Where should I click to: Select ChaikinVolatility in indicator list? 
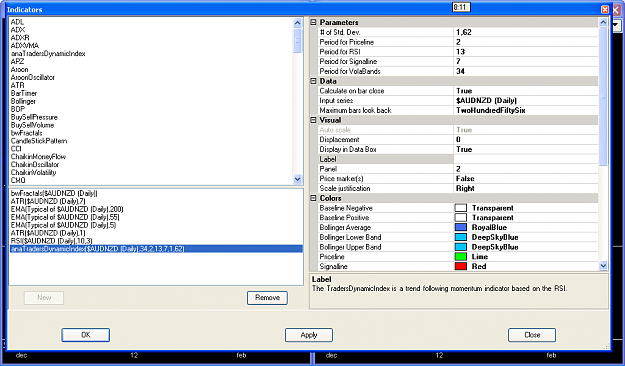pyautogui.click(x=33, y=173)
